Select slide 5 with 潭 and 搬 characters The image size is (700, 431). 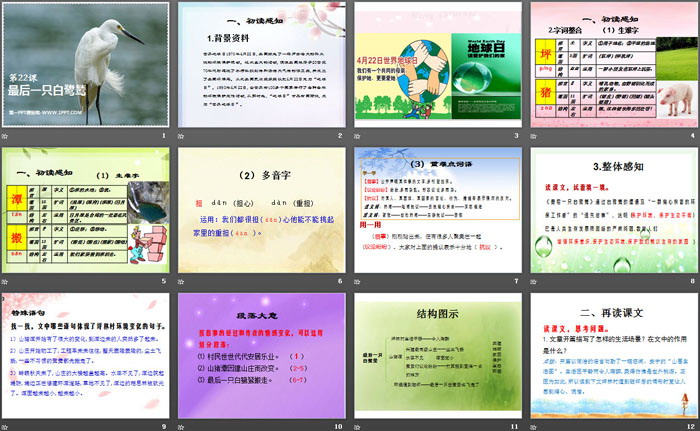pyautogui.click(x=86, y=210)
